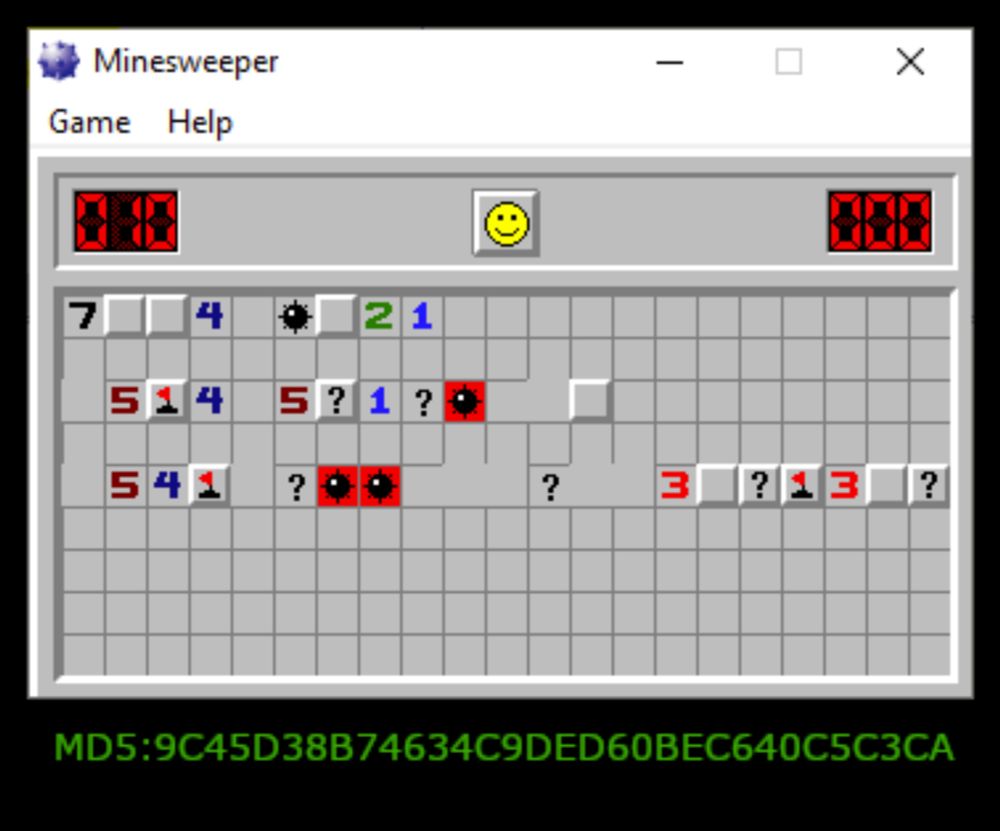Toggle the flat '?' left of the lone red mine
This screenshot has width=1000, height=831.
tap(423, 402)
